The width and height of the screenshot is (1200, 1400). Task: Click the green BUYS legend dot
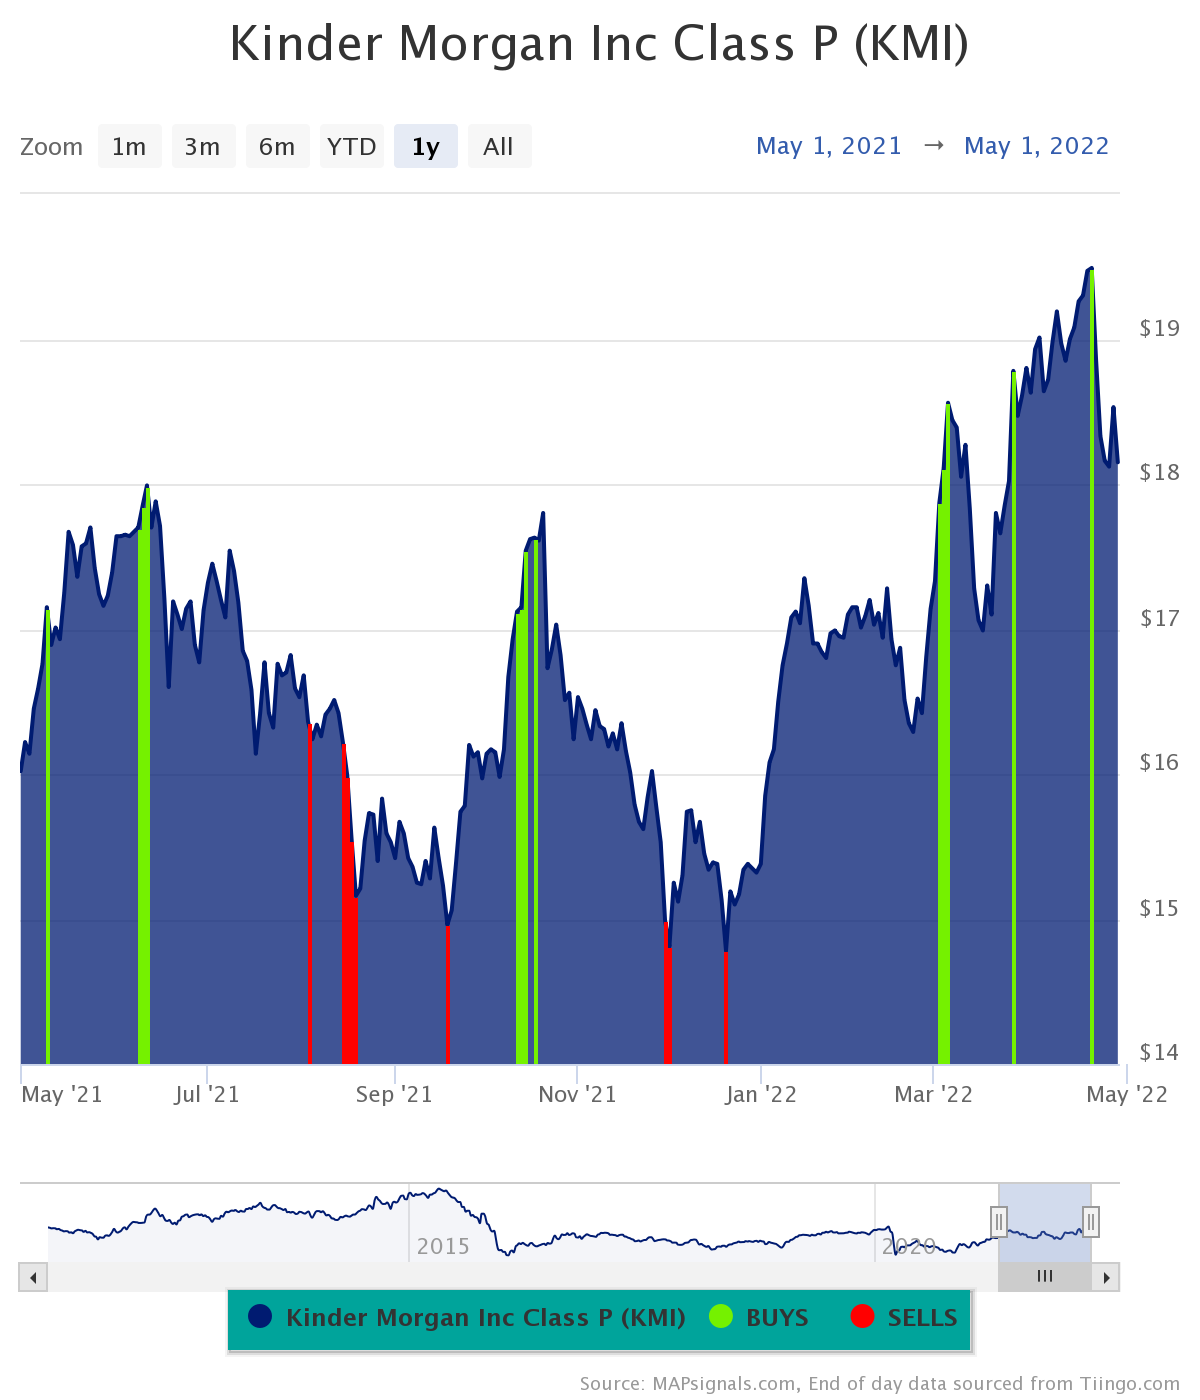tap(721, 1317)
